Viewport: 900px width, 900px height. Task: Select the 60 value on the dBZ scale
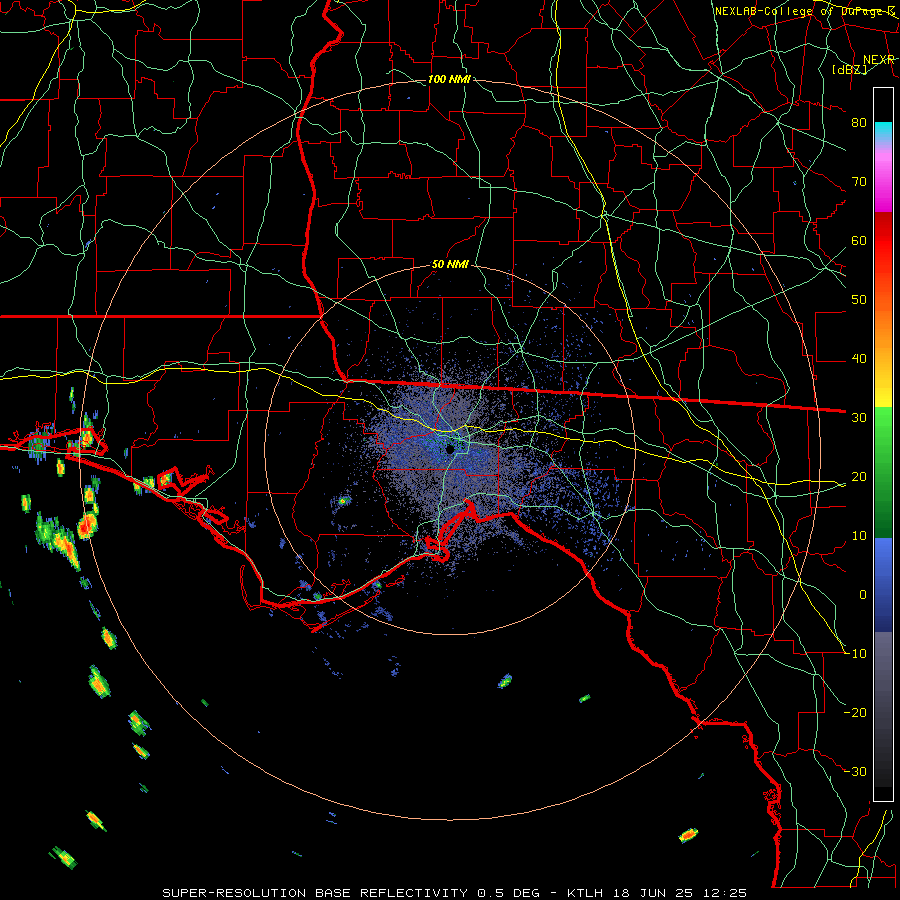coord(859,240)
